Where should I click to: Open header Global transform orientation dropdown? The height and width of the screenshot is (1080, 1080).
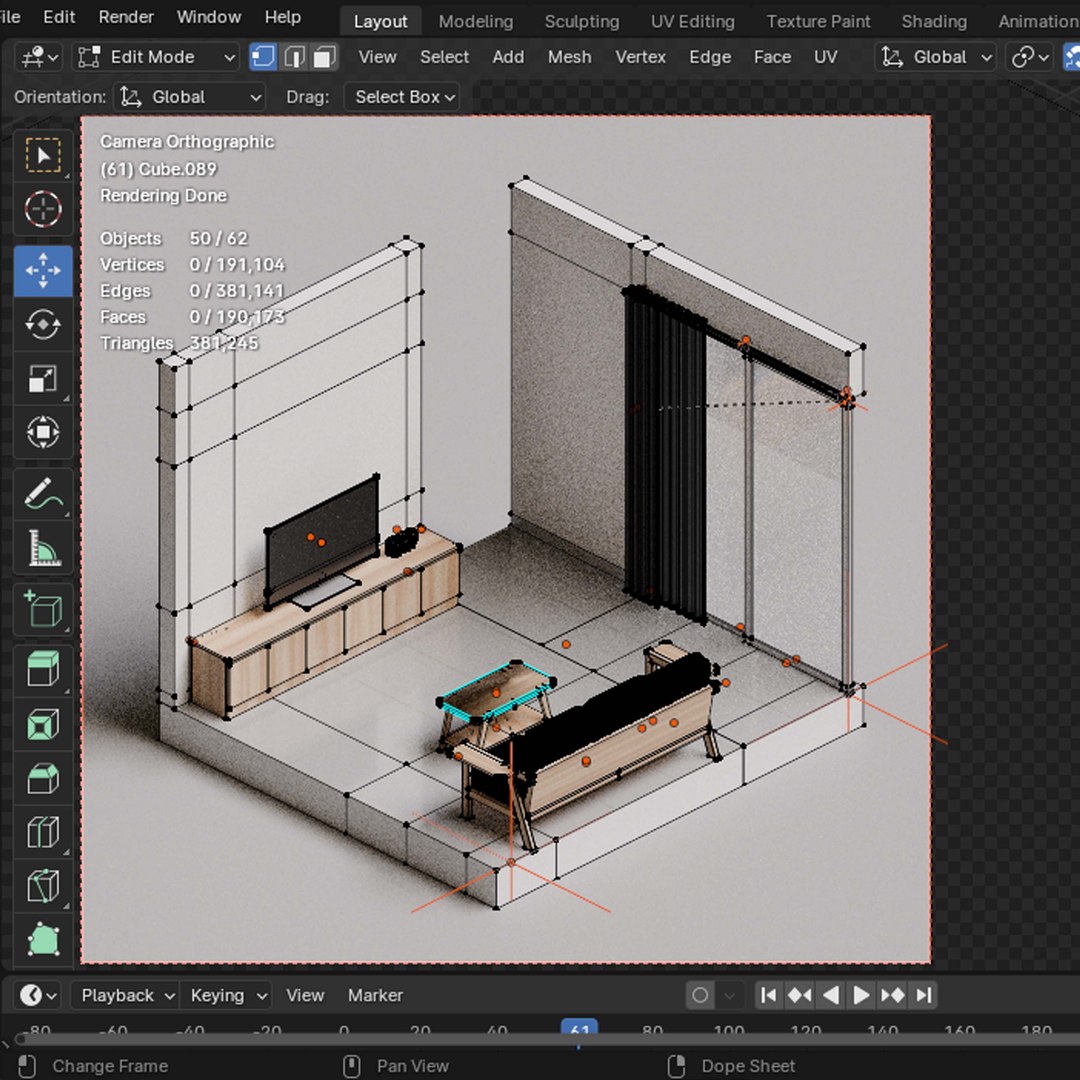click(937, 57)
